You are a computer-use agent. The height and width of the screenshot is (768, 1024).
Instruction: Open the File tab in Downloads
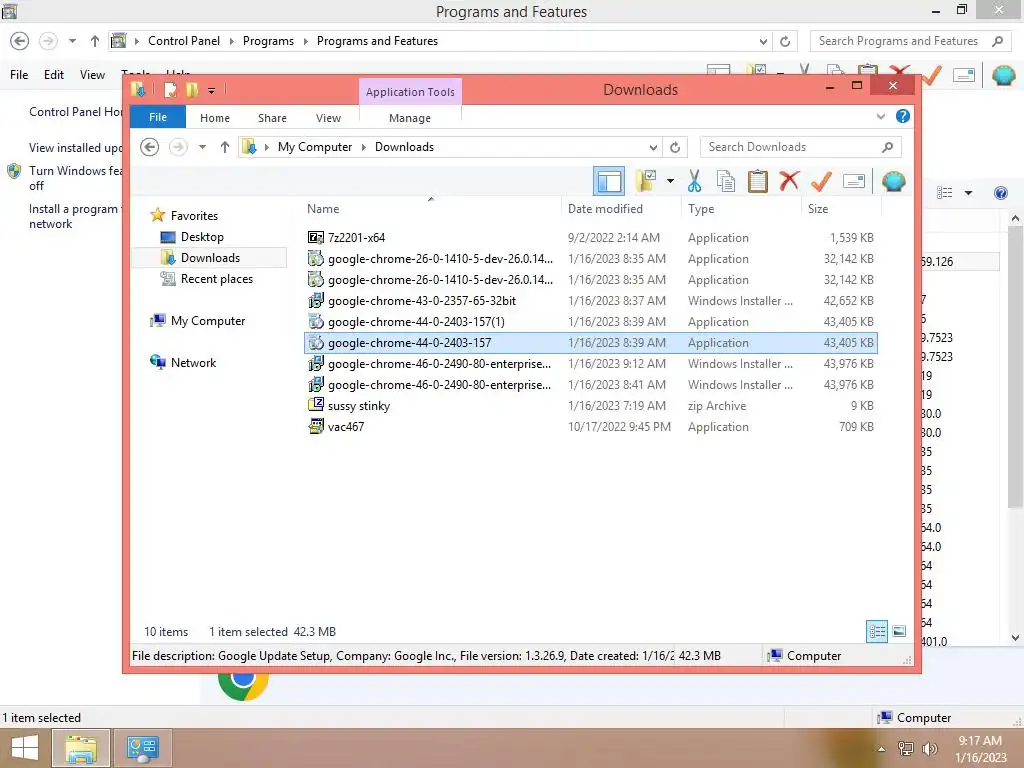click(158, 117)
